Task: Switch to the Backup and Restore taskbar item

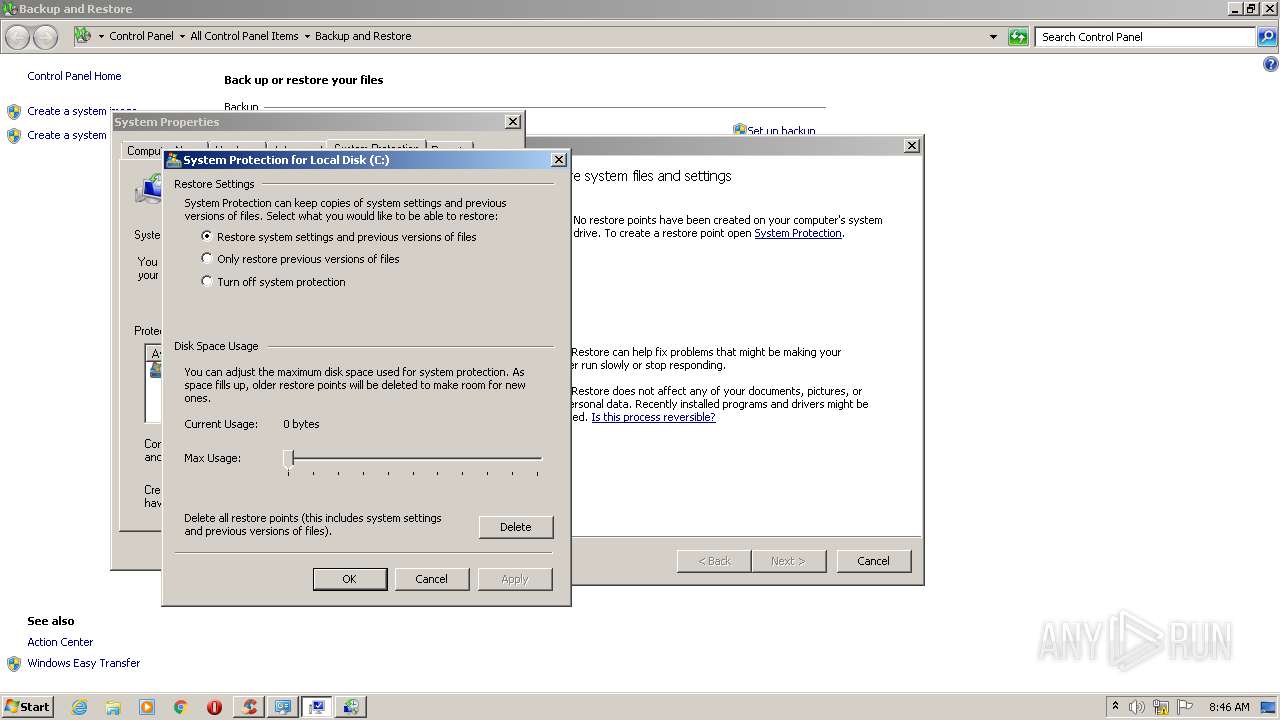Action: pyautogui.click(x=351, y=707)
